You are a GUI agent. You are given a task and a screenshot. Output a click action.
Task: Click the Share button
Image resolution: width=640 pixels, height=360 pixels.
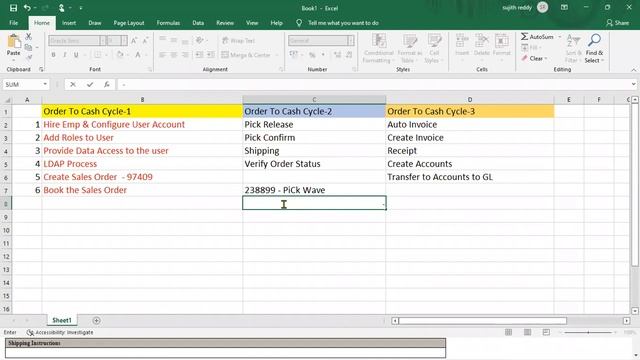[617, 23]
